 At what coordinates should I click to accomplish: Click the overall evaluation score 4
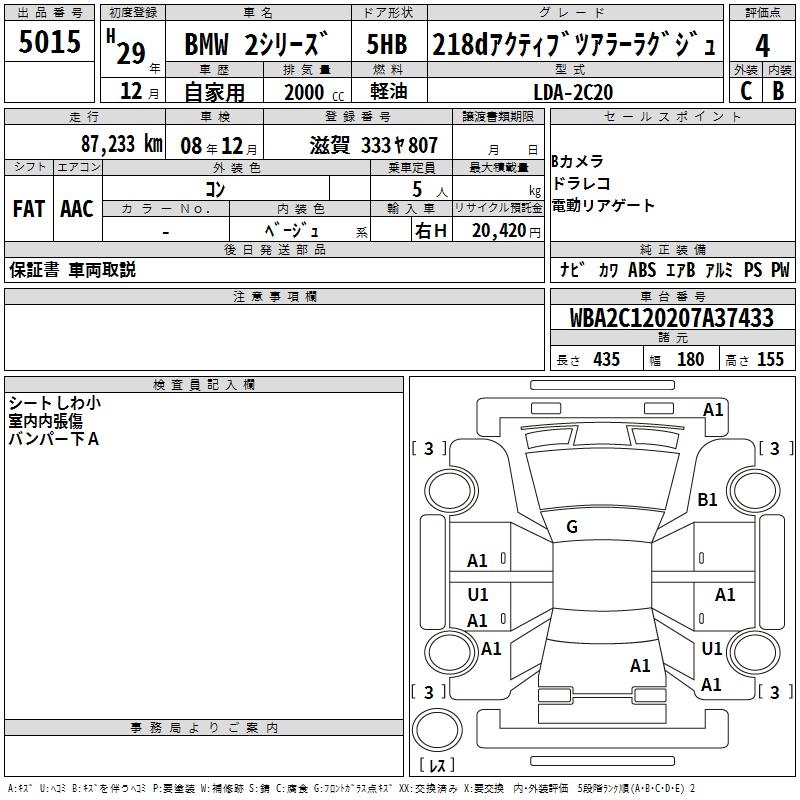click(762, 46)
